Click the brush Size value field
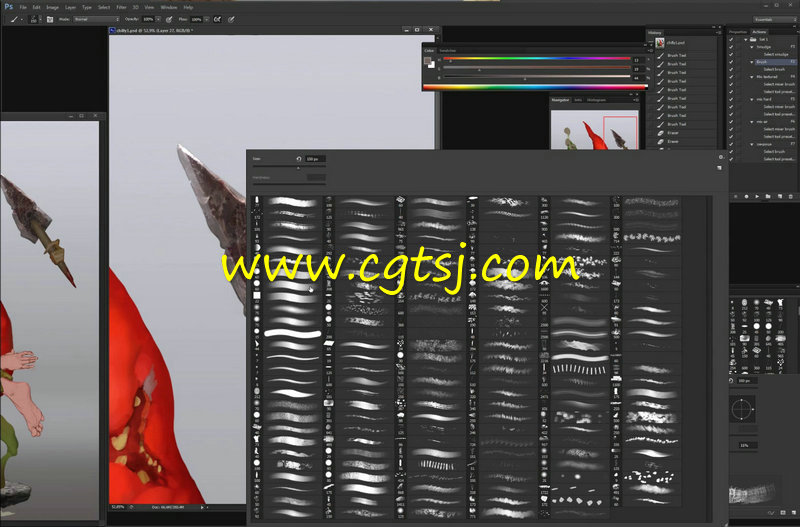Image resolution: width=800 pixels, height=527 pixels. [x=315, y=159]
